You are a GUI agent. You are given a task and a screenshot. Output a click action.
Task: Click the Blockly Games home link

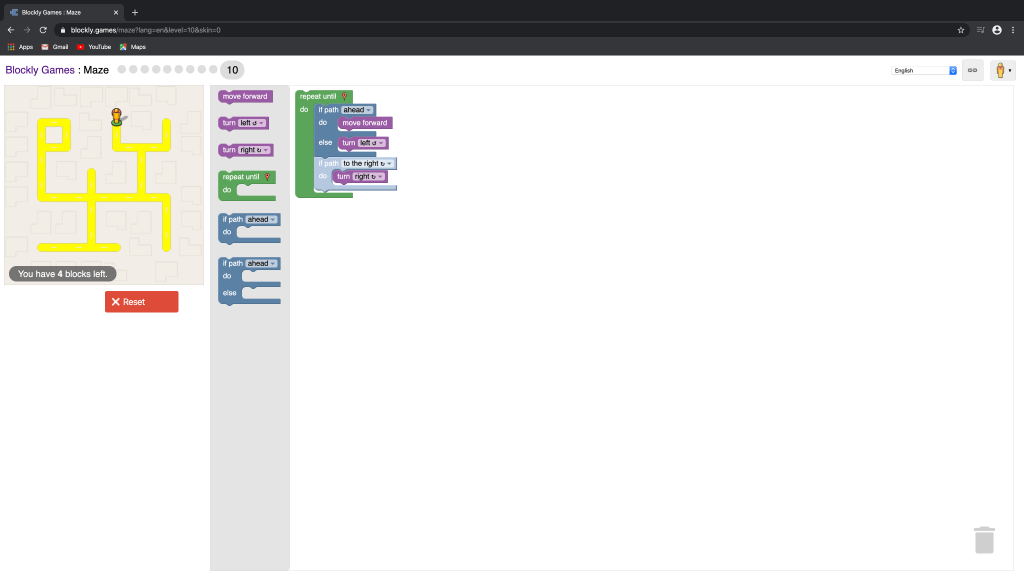39,70
